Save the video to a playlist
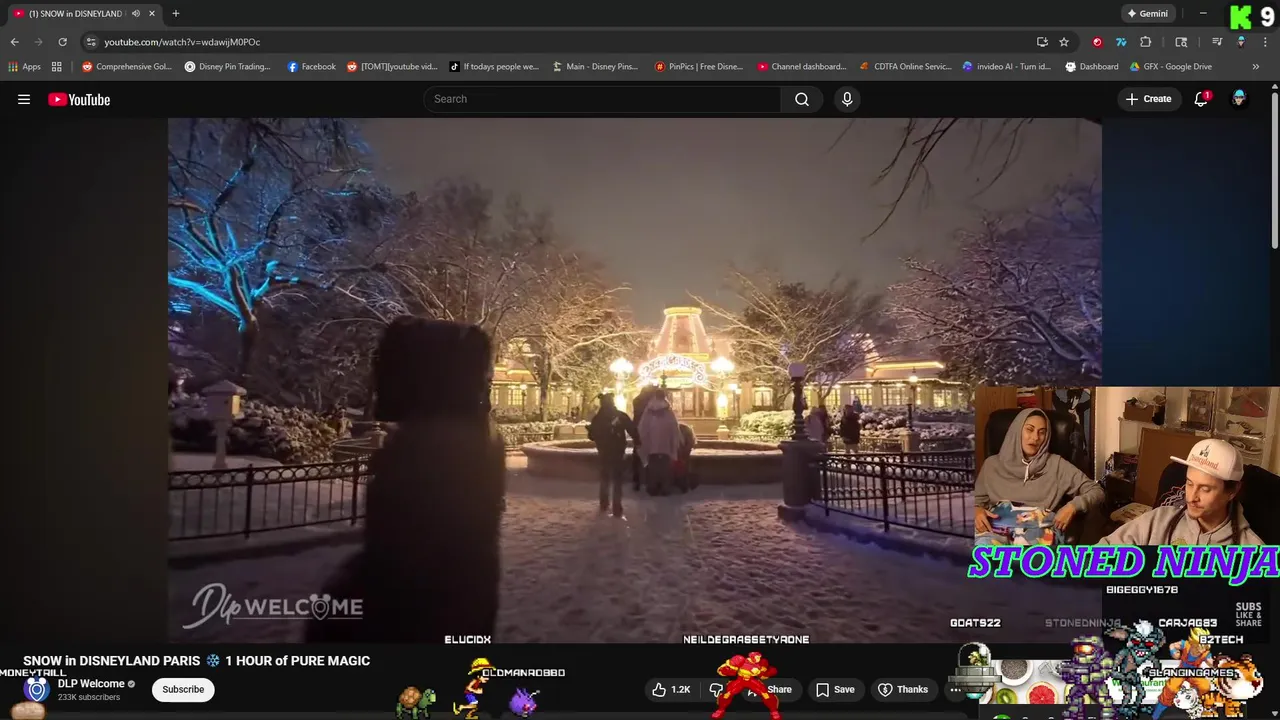The image size is (1280, 720). tap(835, 689)
